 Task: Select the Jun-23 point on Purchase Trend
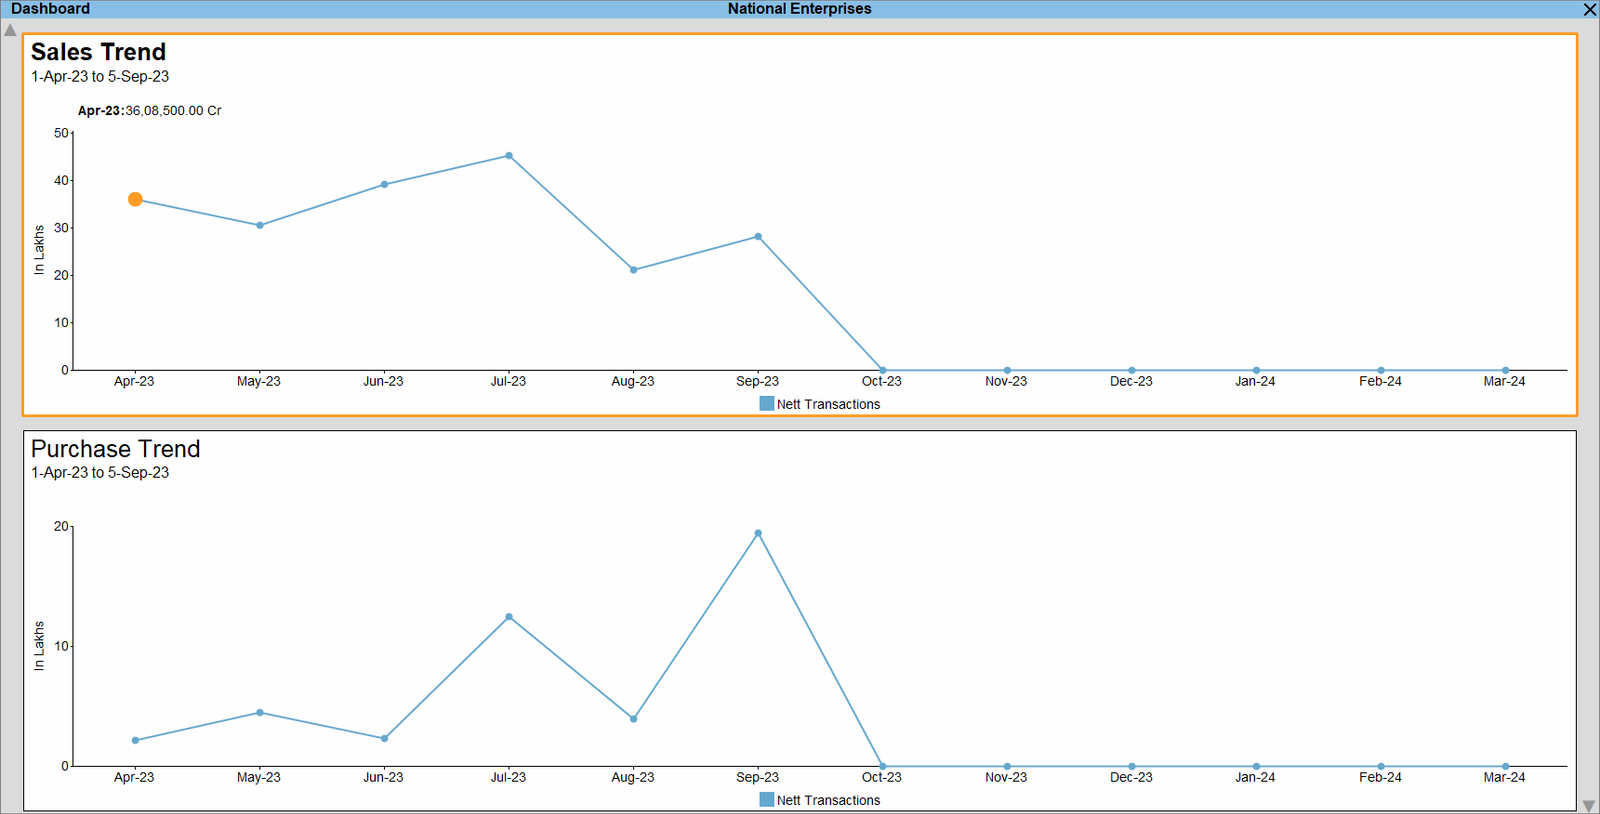coord(384,738)
